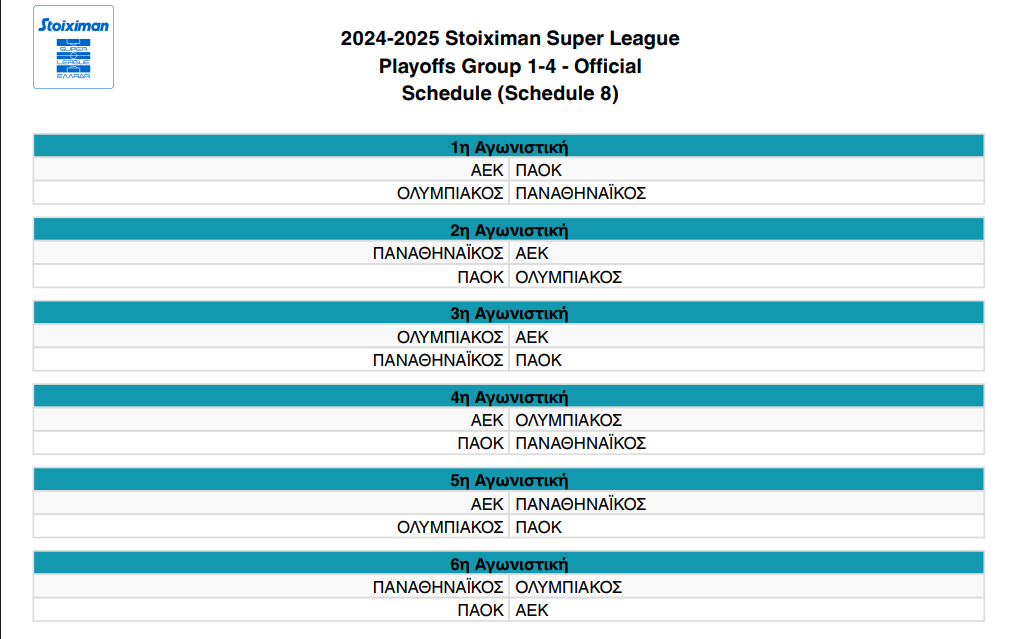Click ΠΑΝΑΘΗΝΑΪΚΟΣ away team in matchday 5
Image resolution: width=1020 pixels, height=639 pixels.
[581, 504]
